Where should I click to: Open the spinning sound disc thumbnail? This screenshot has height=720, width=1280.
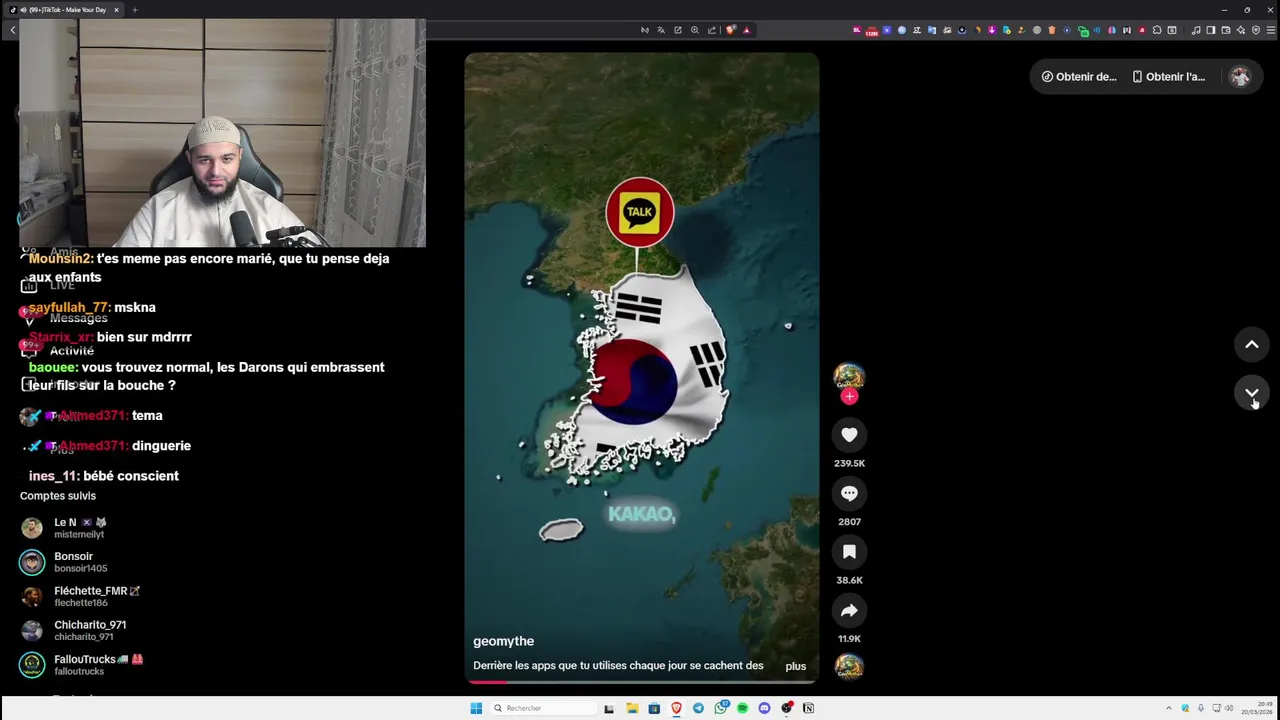(849, 666)
